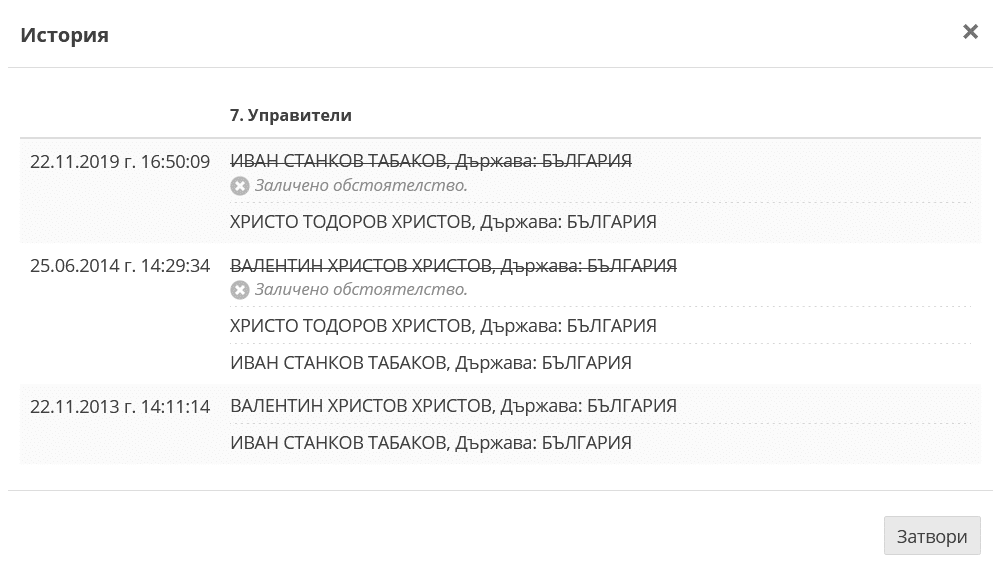This screenshot has height=578, width=1004.
Task: Click "Заличено обстоятелство" text in the 25.06.2014 entry
Action: coord(361,290)
